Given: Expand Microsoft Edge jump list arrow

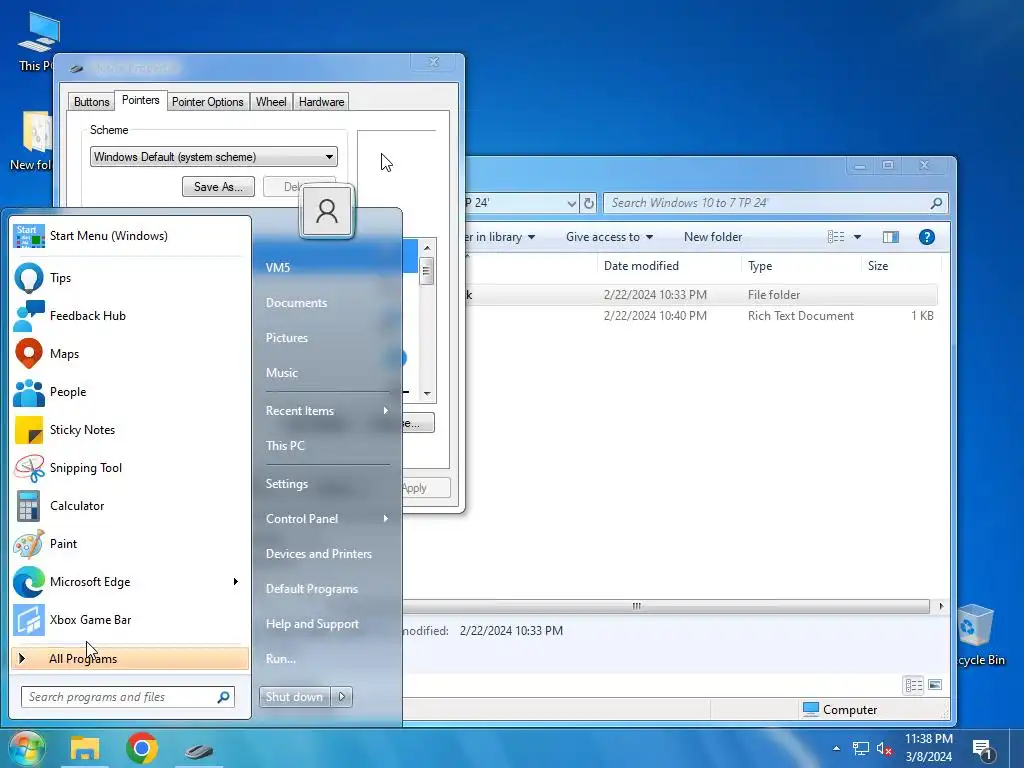Looking at the screenshot, I should [236, 581].
